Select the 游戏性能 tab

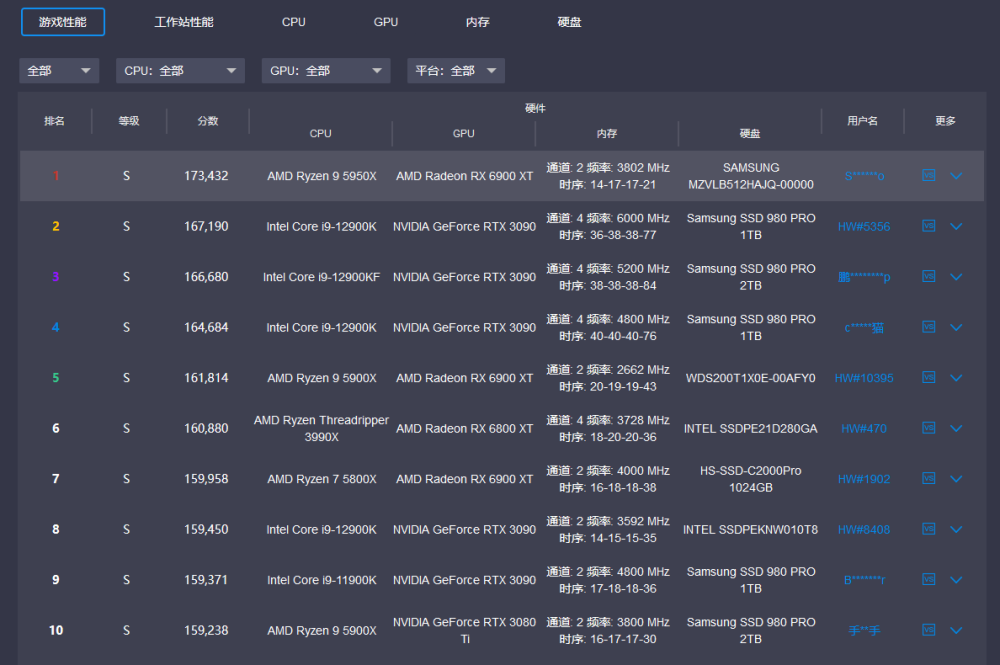pyautogui.click(x=62, y=22)
